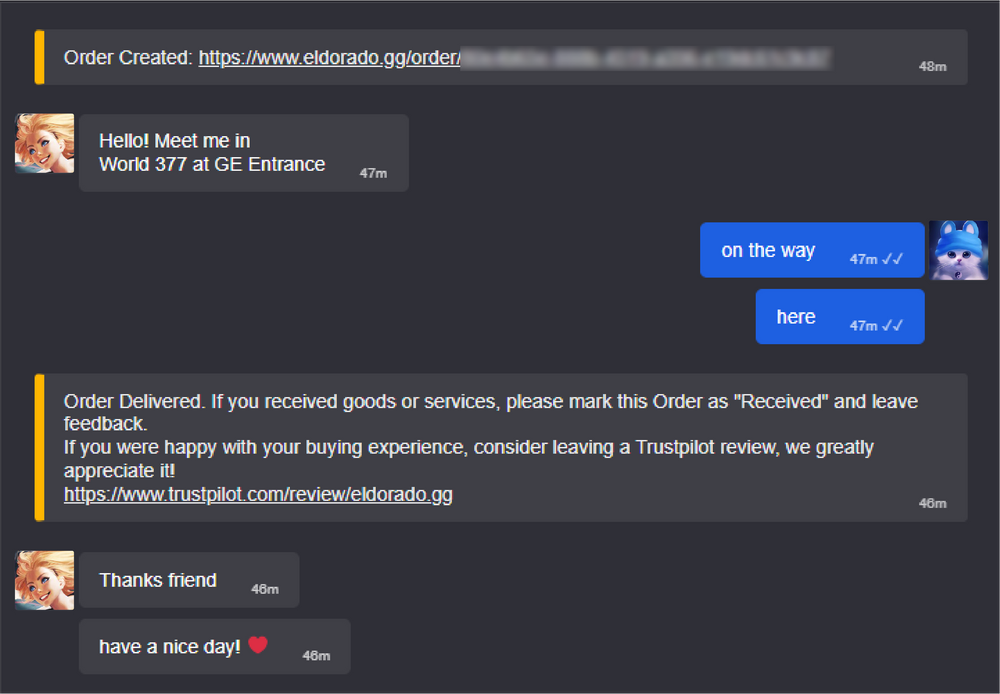Click the yellow bar on the Order Delivered notice
The image size is (1000, 694).
click(39, 444)
